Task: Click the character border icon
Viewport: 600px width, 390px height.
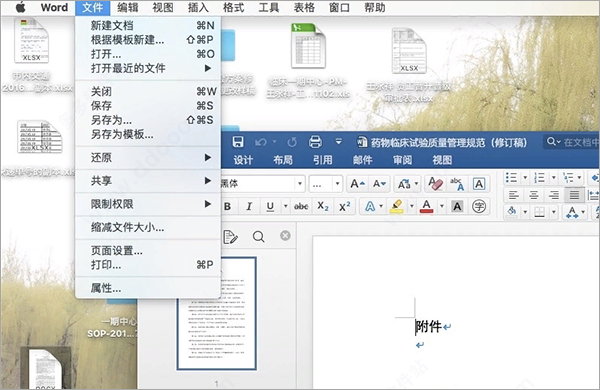Action: (479, 184)
